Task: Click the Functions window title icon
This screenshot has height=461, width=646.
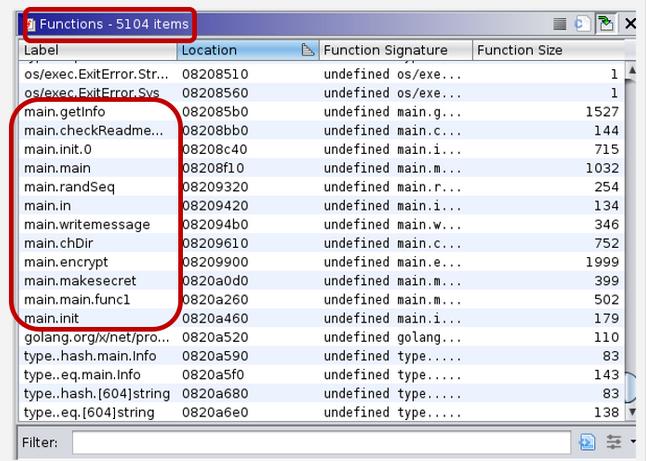Action: [31, 23]
